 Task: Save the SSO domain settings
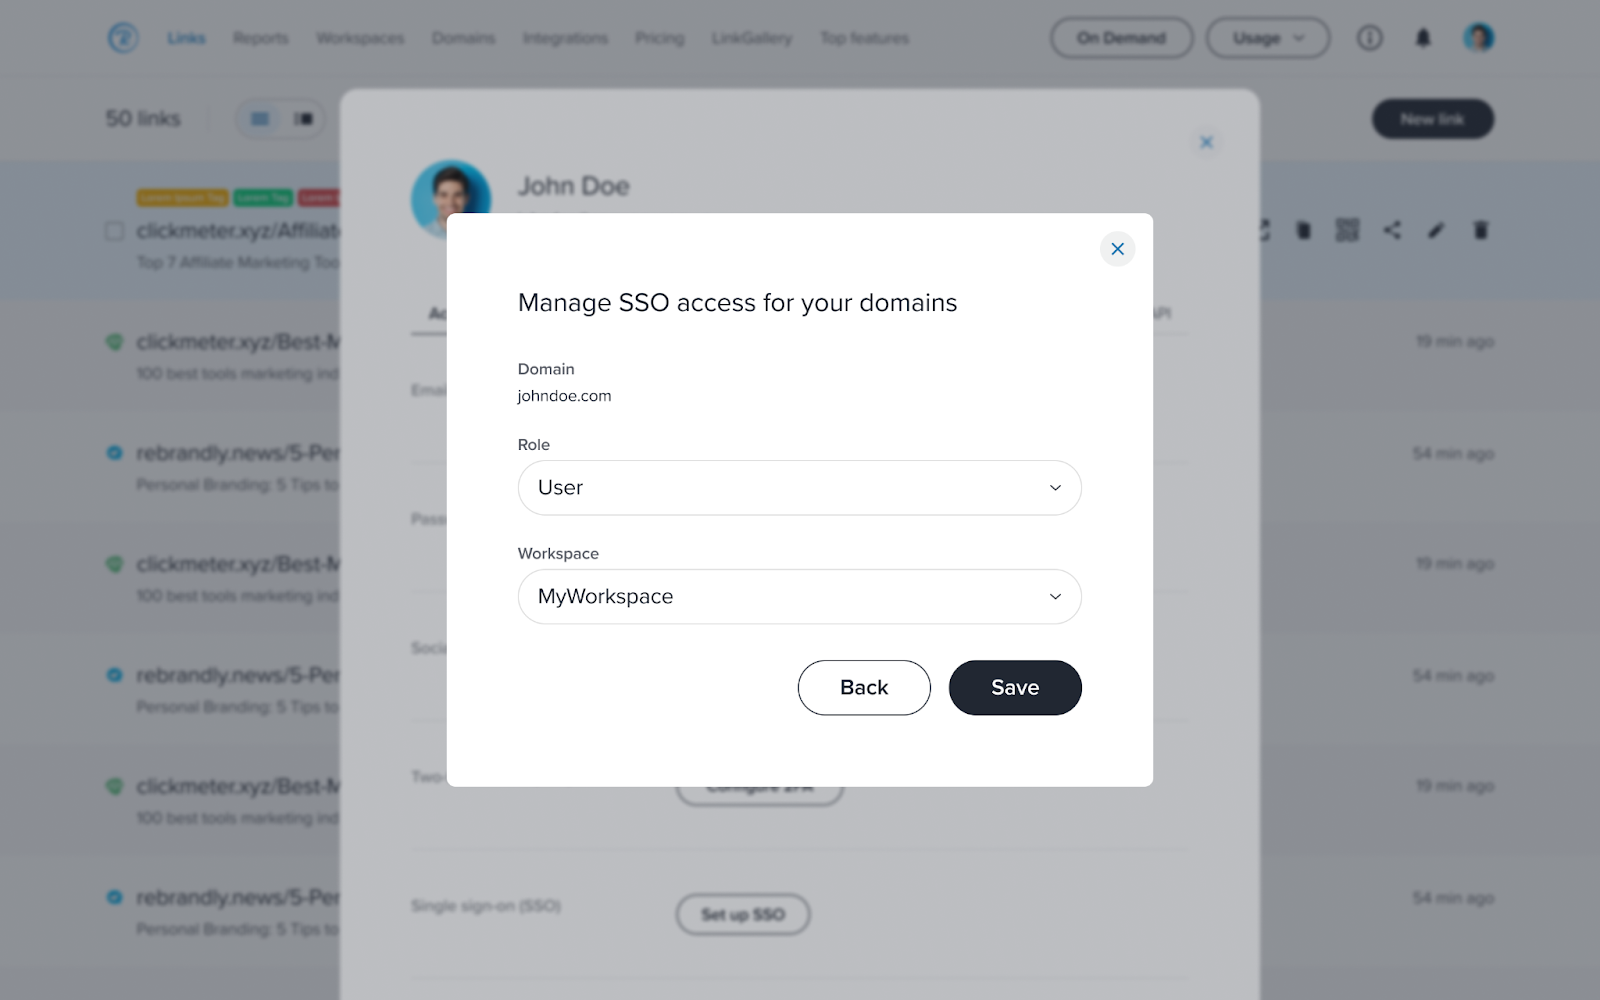[1015, 688]
